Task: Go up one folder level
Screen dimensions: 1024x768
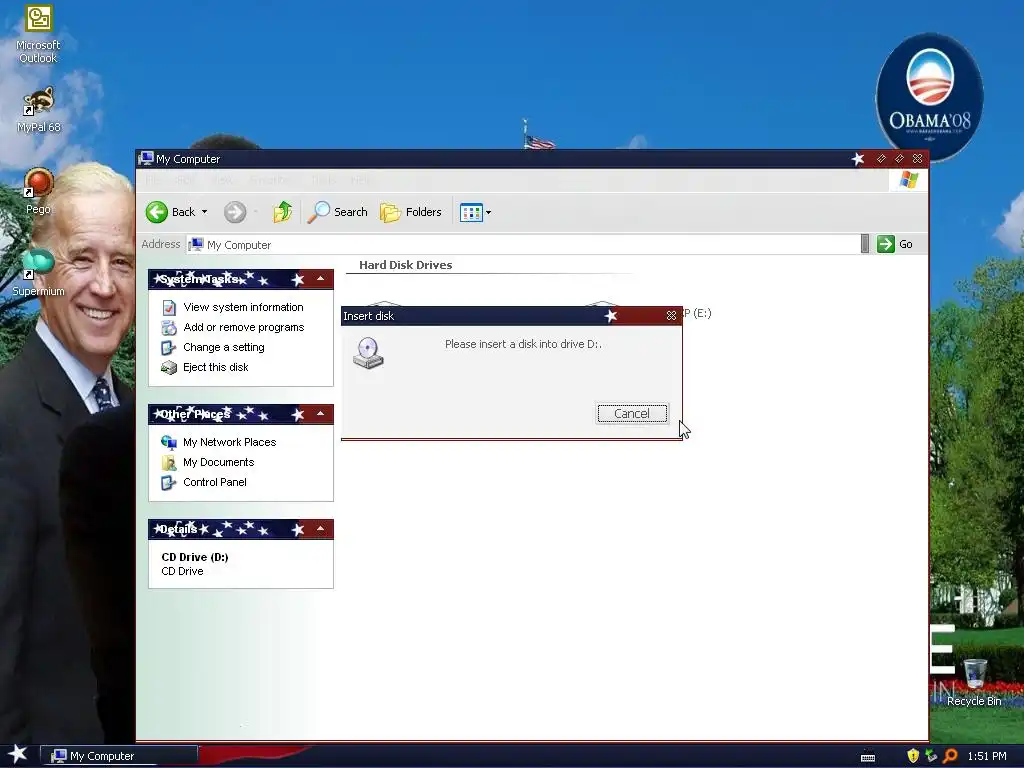Action: [282, 212]
